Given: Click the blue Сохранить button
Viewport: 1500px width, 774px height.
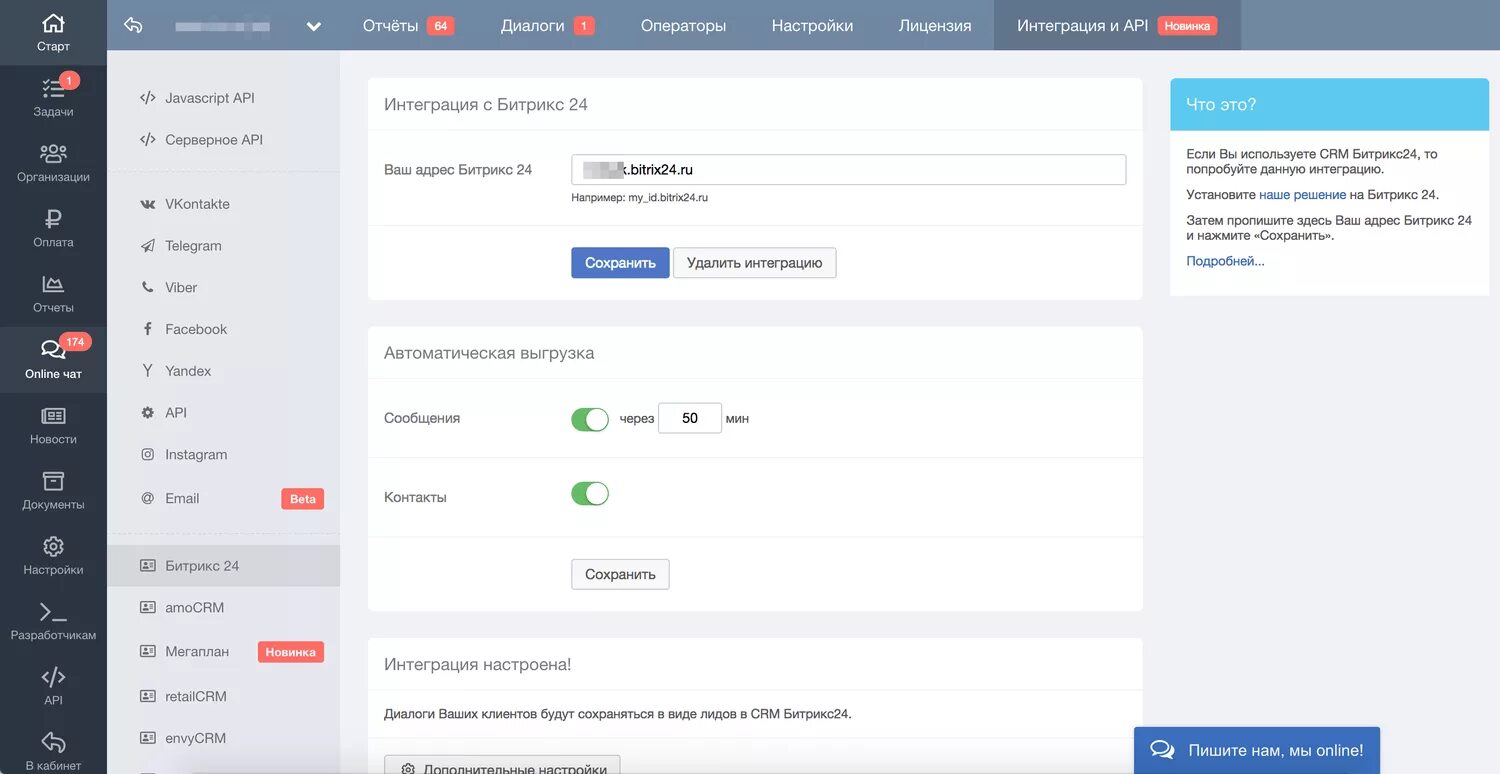Looking at the screenshot, I should point(620,263).
